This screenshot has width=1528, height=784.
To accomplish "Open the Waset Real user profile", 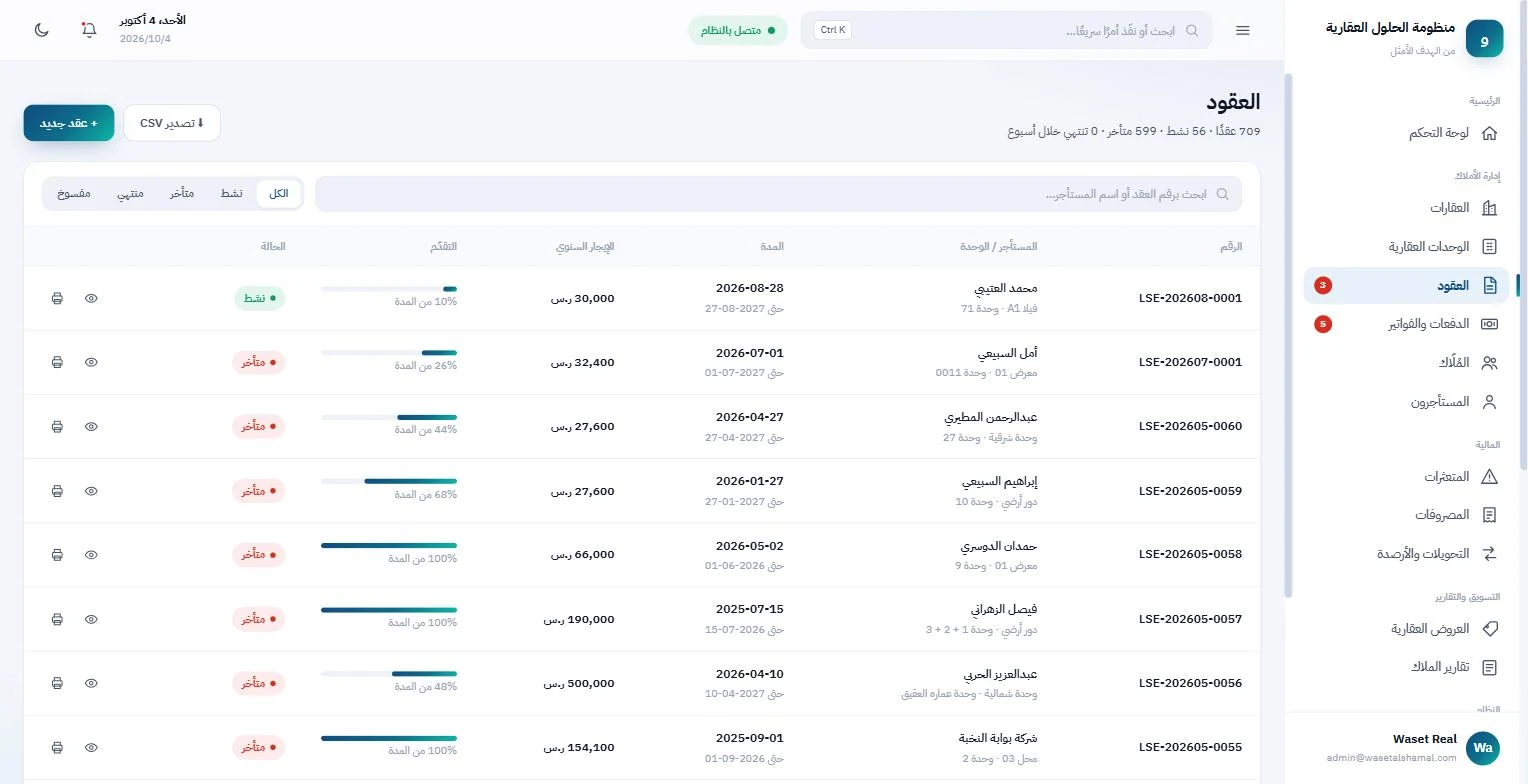I will click(1406, 747).
